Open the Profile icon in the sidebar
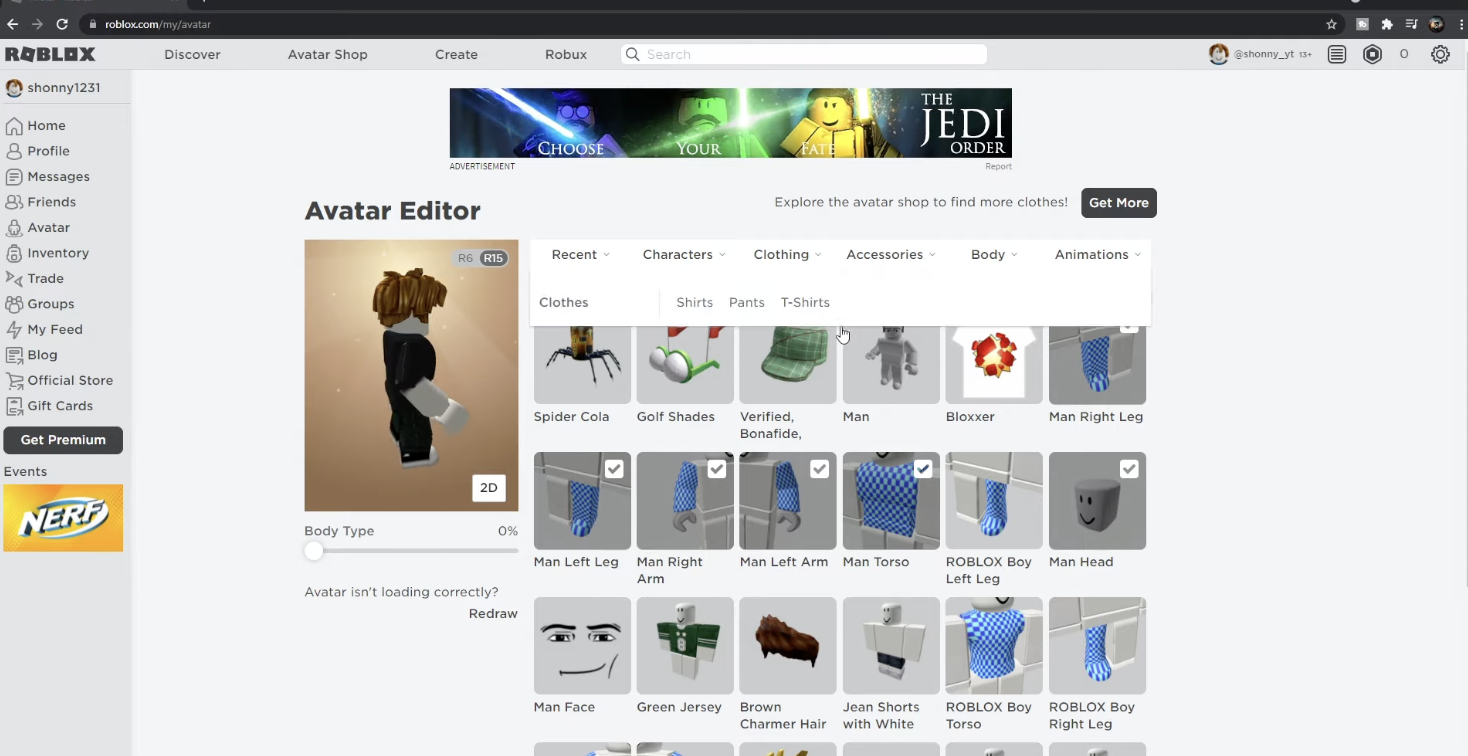The height and width of the screenshot is (756, 1468). click(14, 151)
